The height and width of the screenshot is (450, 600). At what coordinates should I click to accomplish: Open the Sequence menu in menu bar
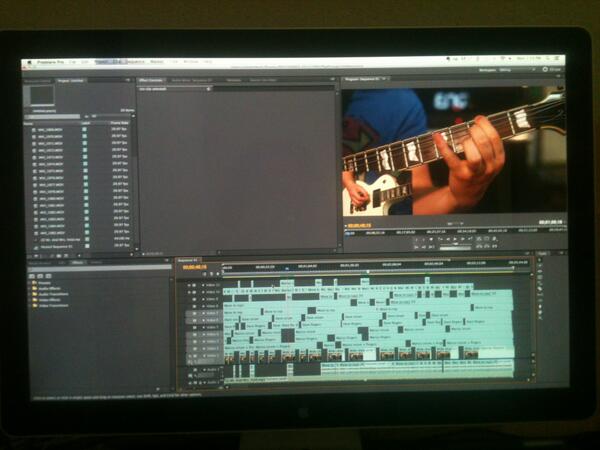pyautogui.click(x=136, y=62)
